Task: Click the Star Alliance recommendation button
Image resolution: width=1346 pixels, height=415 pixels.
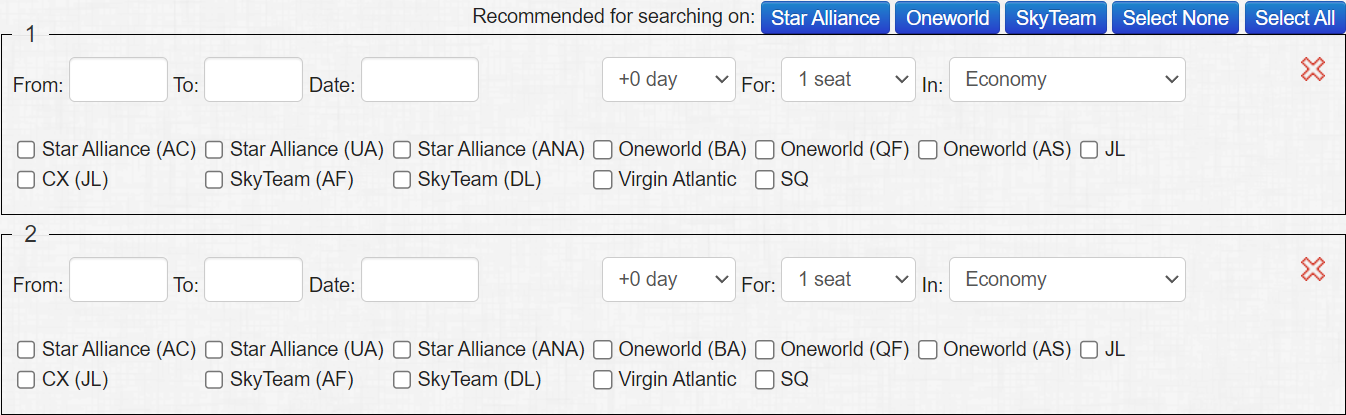Action: tap(825, 18)
